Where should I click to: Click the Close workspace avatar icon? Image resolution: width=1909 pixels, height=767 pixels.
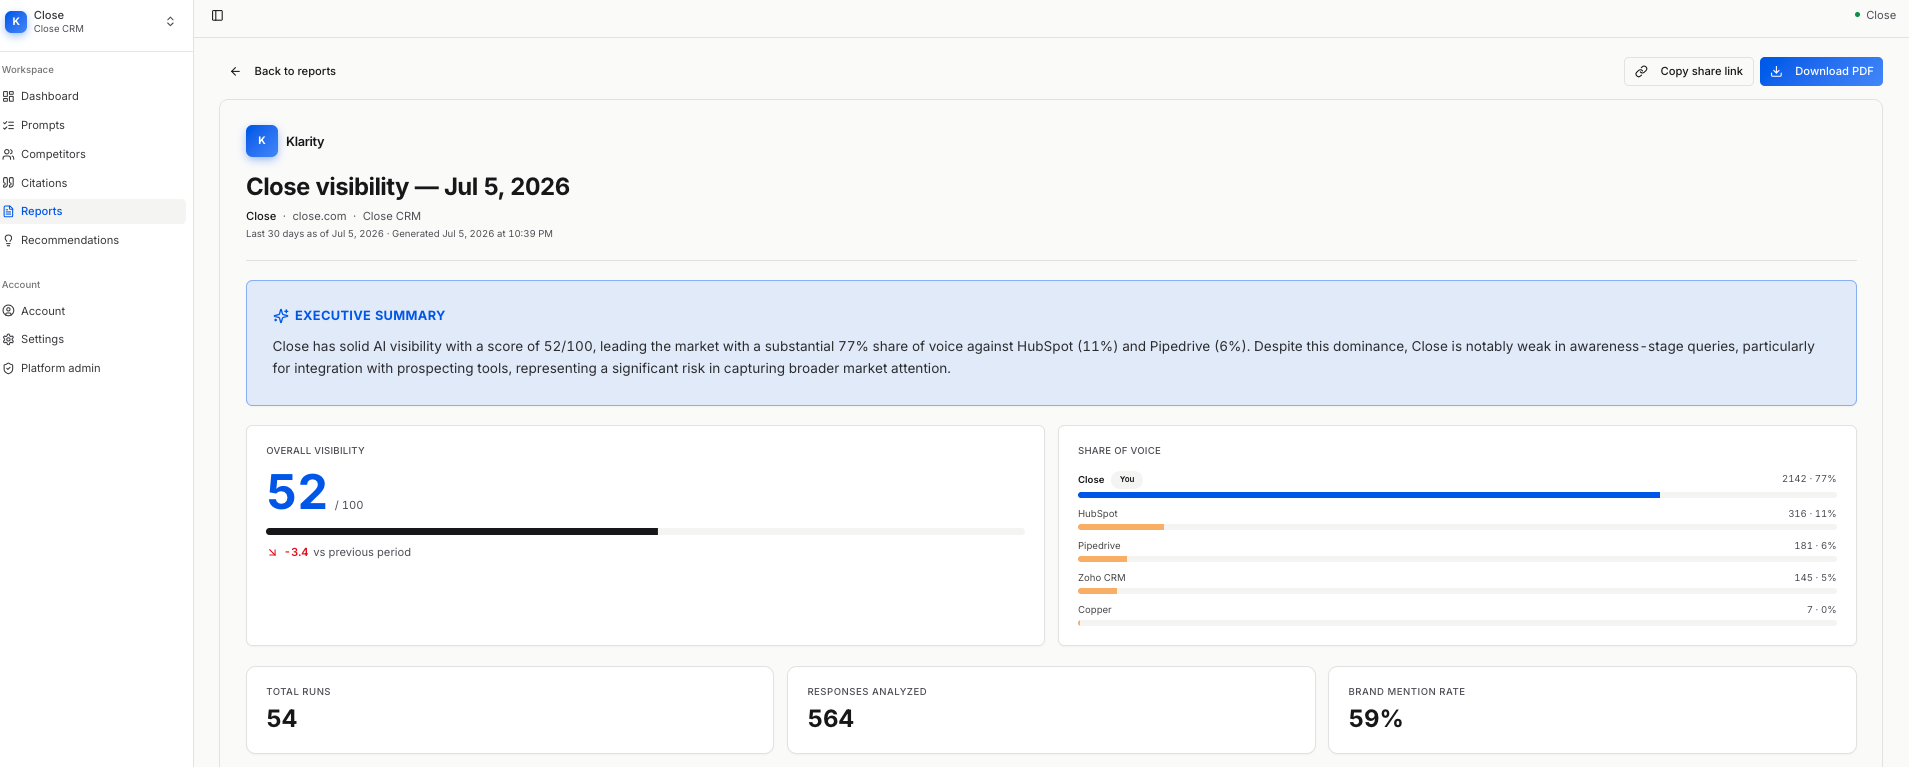[16, 21]
